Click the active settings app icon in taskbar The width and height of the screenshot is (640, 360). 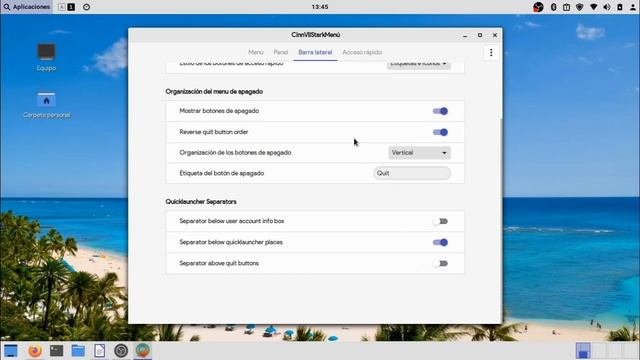(142, 351)
